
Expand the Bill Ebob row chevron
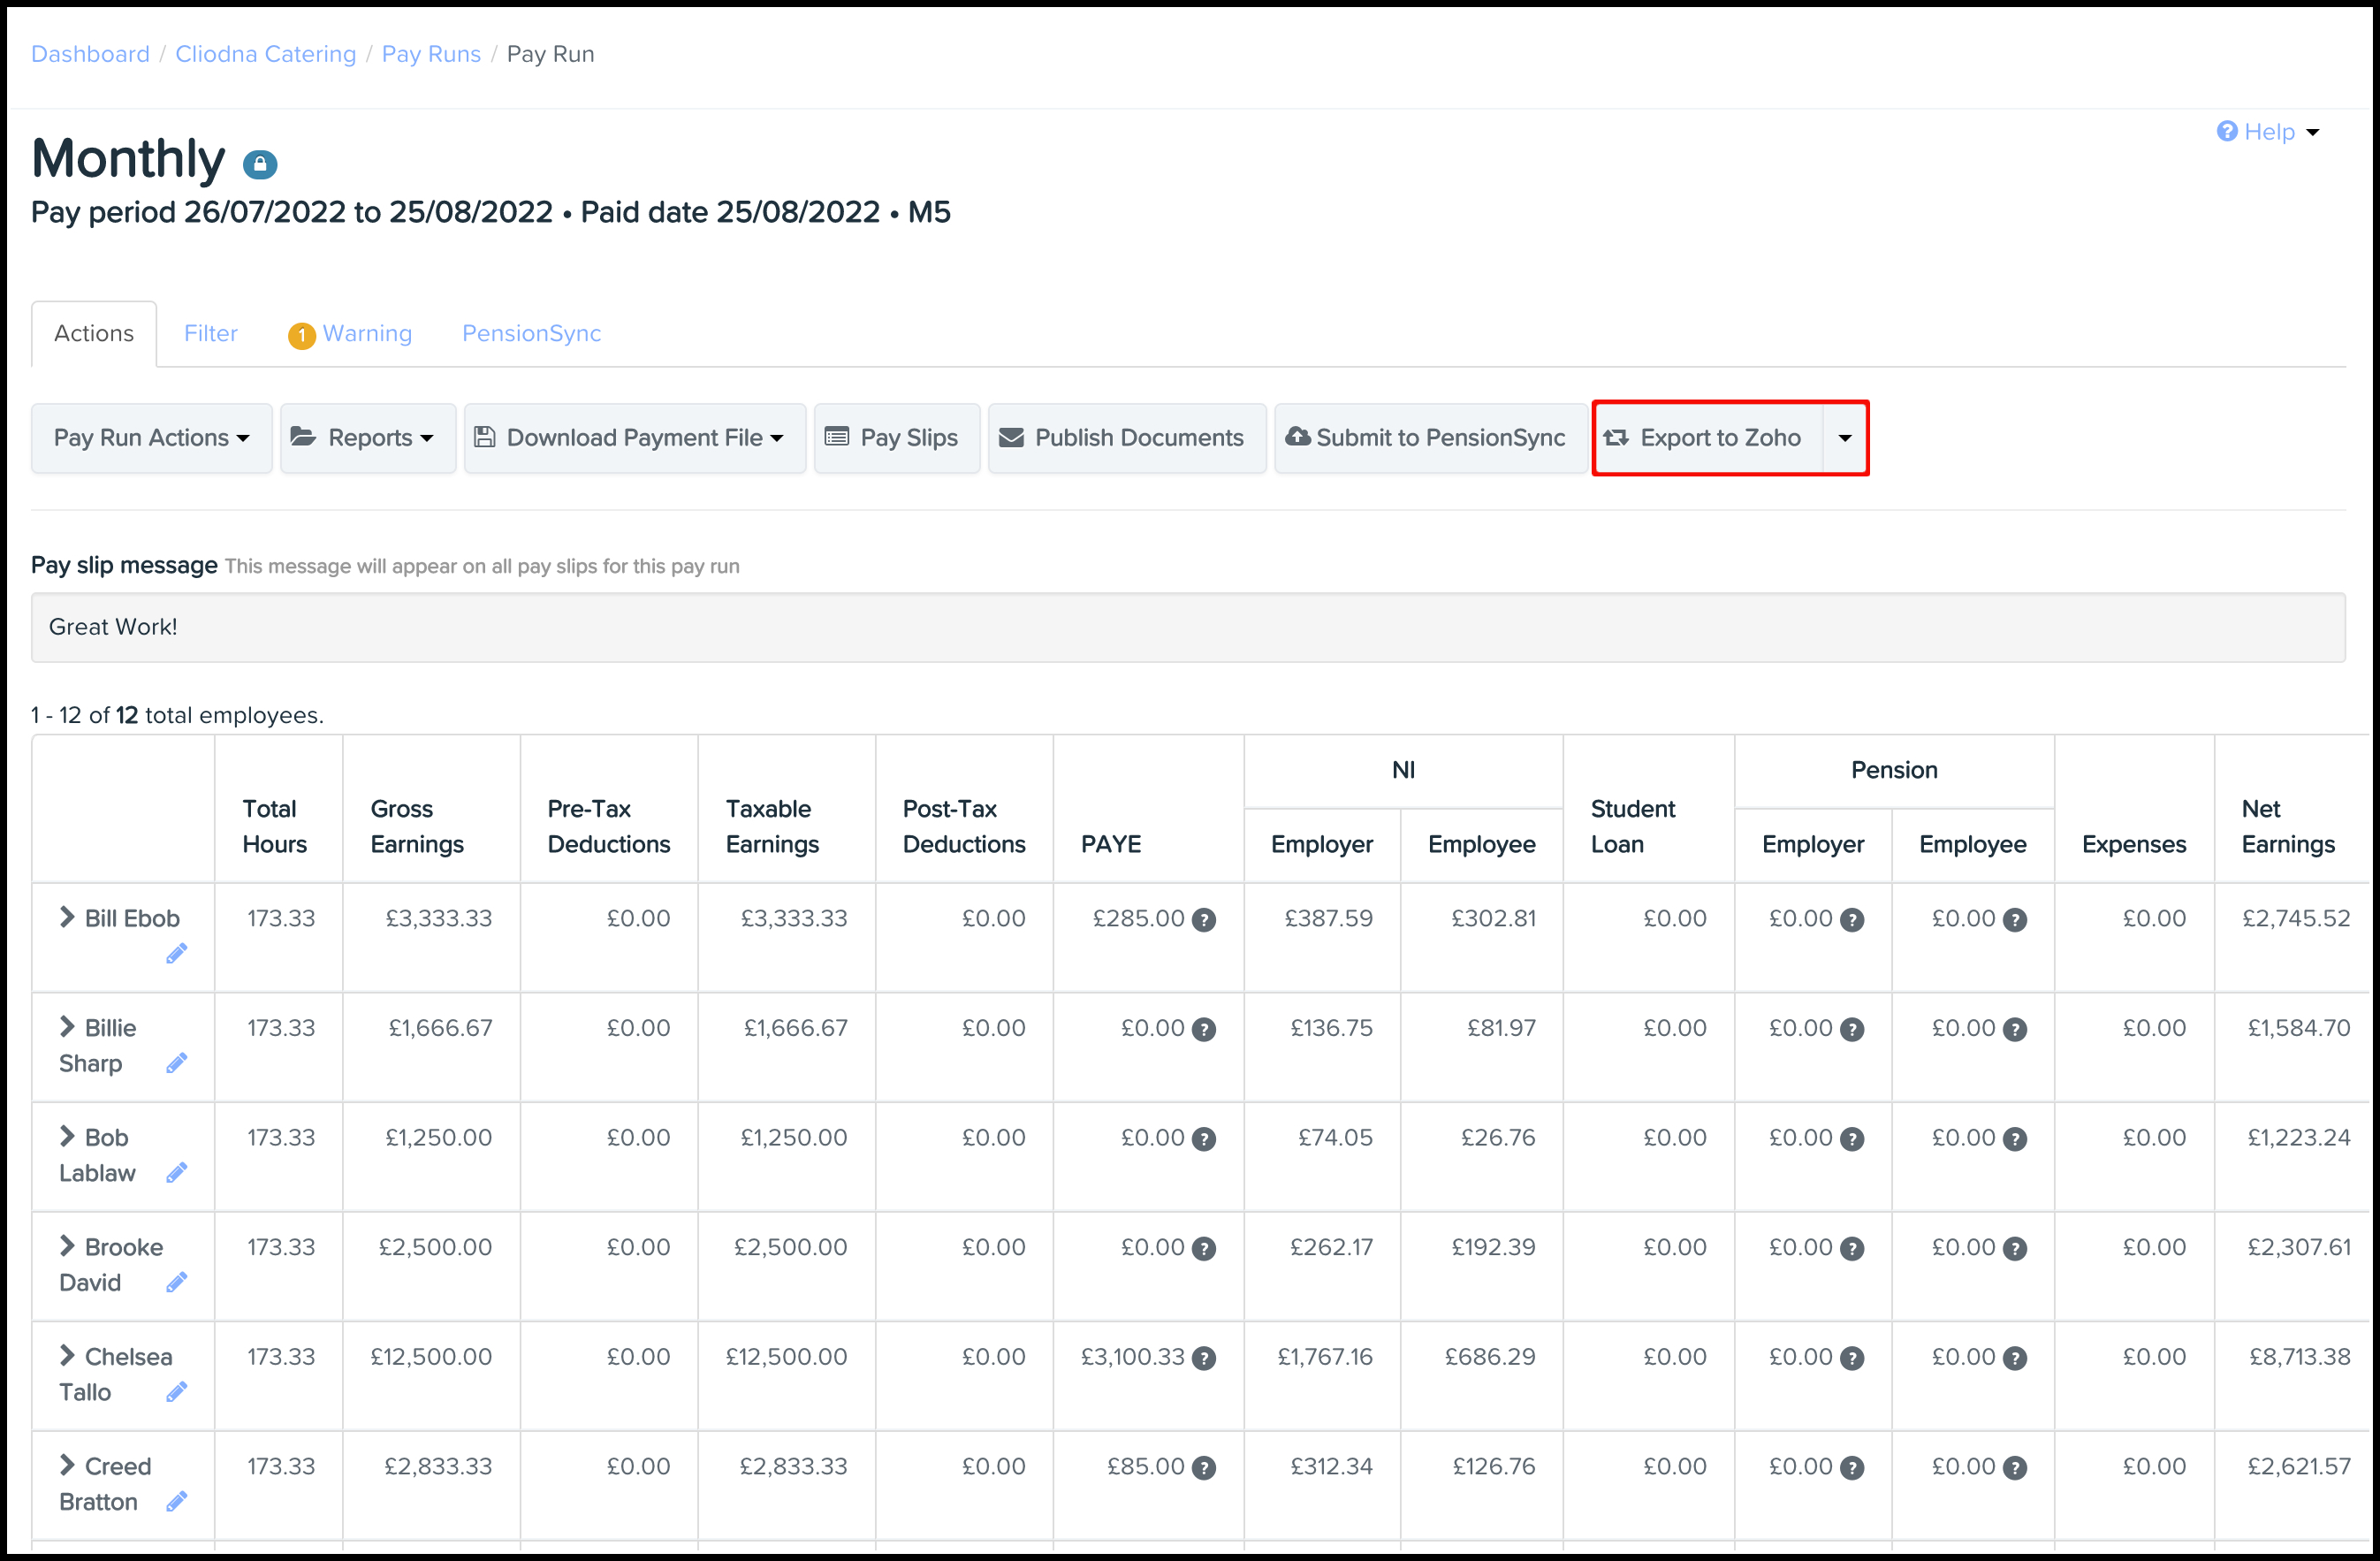tap(67, 917)
